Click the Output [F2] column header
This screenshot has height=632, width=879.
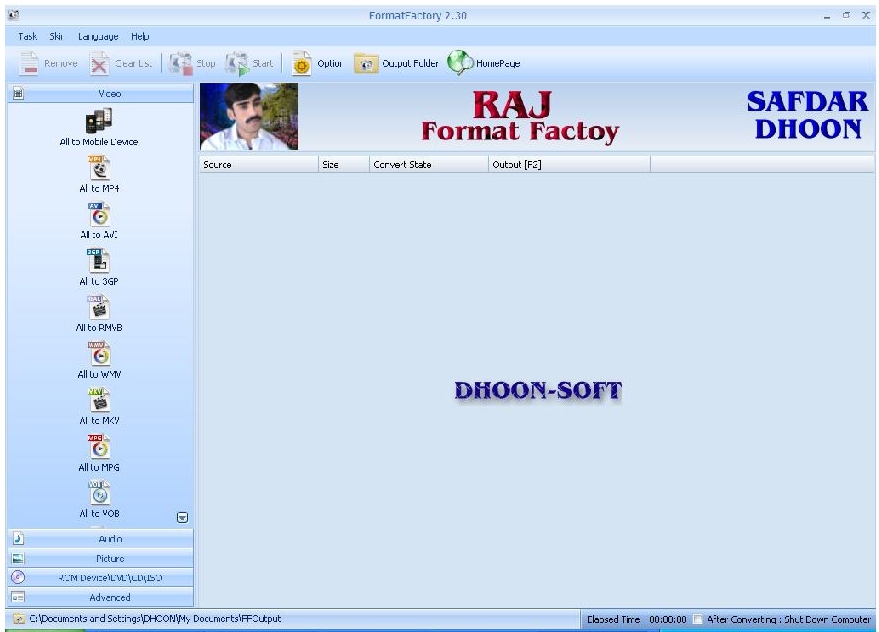[570, 164]
